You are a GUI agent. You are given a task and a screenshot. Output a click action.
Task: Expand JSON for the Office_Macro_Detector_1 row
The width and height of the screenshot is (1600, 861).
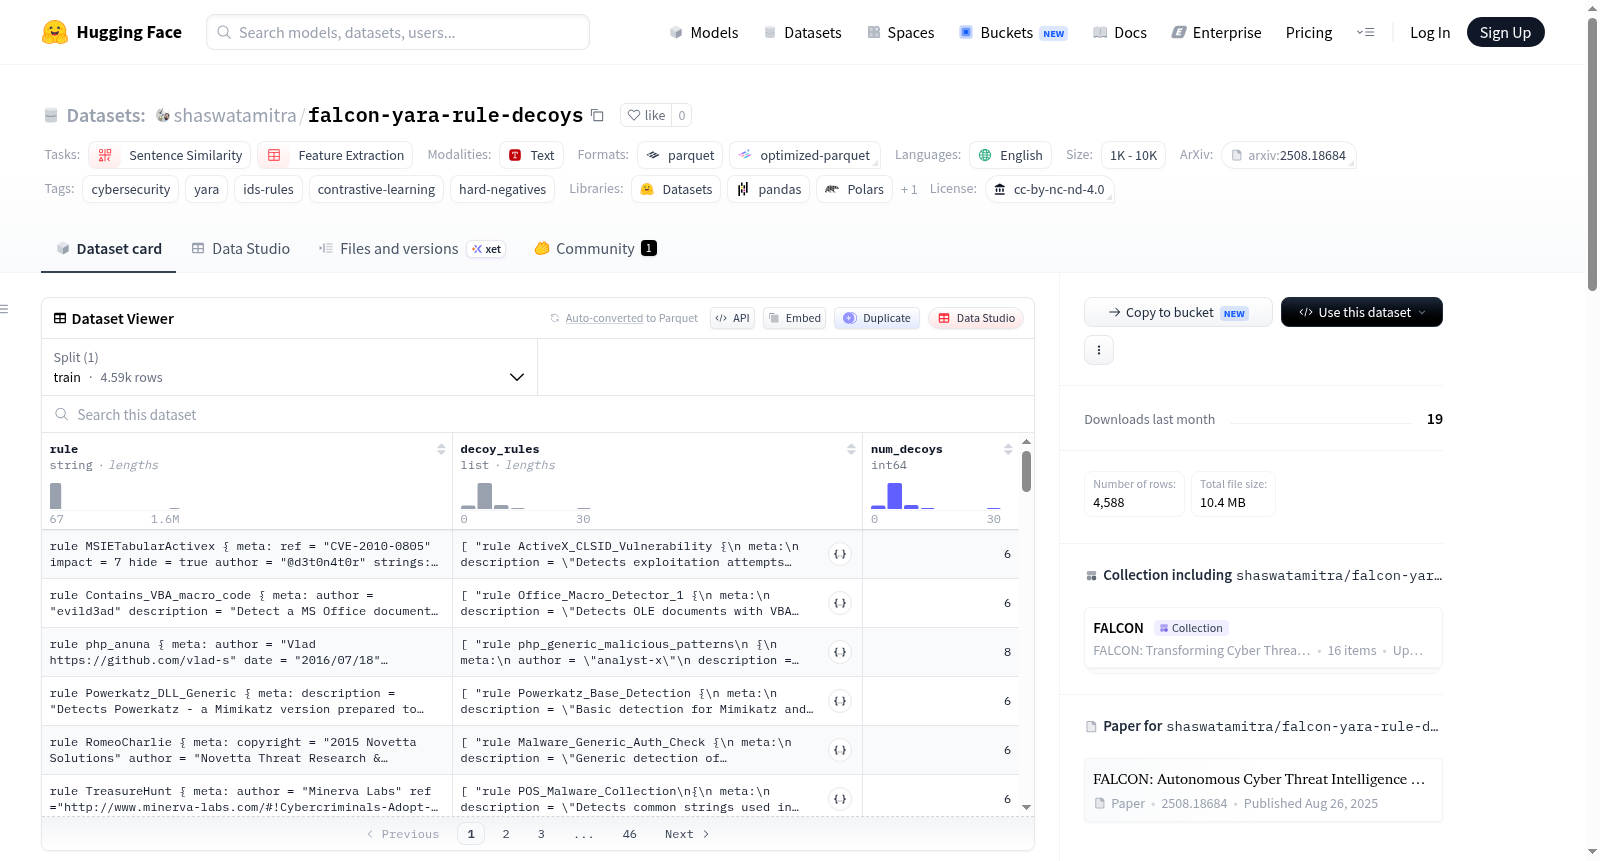(x=840, y=603)
